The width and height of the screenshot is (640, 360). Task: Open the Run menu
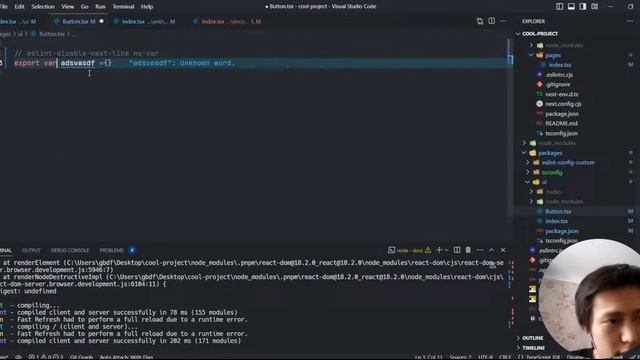coord(100,7)
